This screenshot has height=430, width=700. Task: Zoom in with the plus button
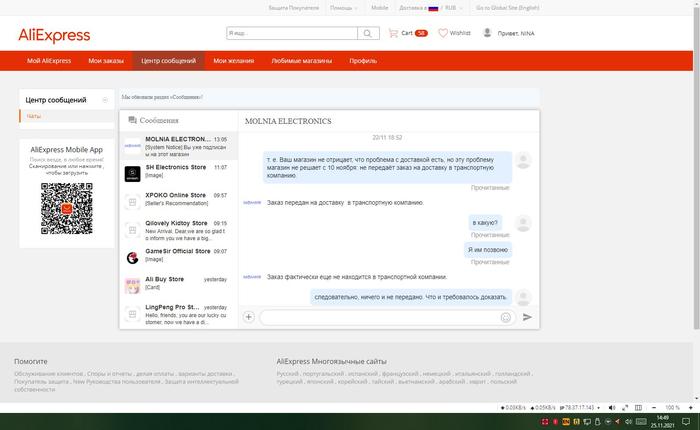[691, 408]
